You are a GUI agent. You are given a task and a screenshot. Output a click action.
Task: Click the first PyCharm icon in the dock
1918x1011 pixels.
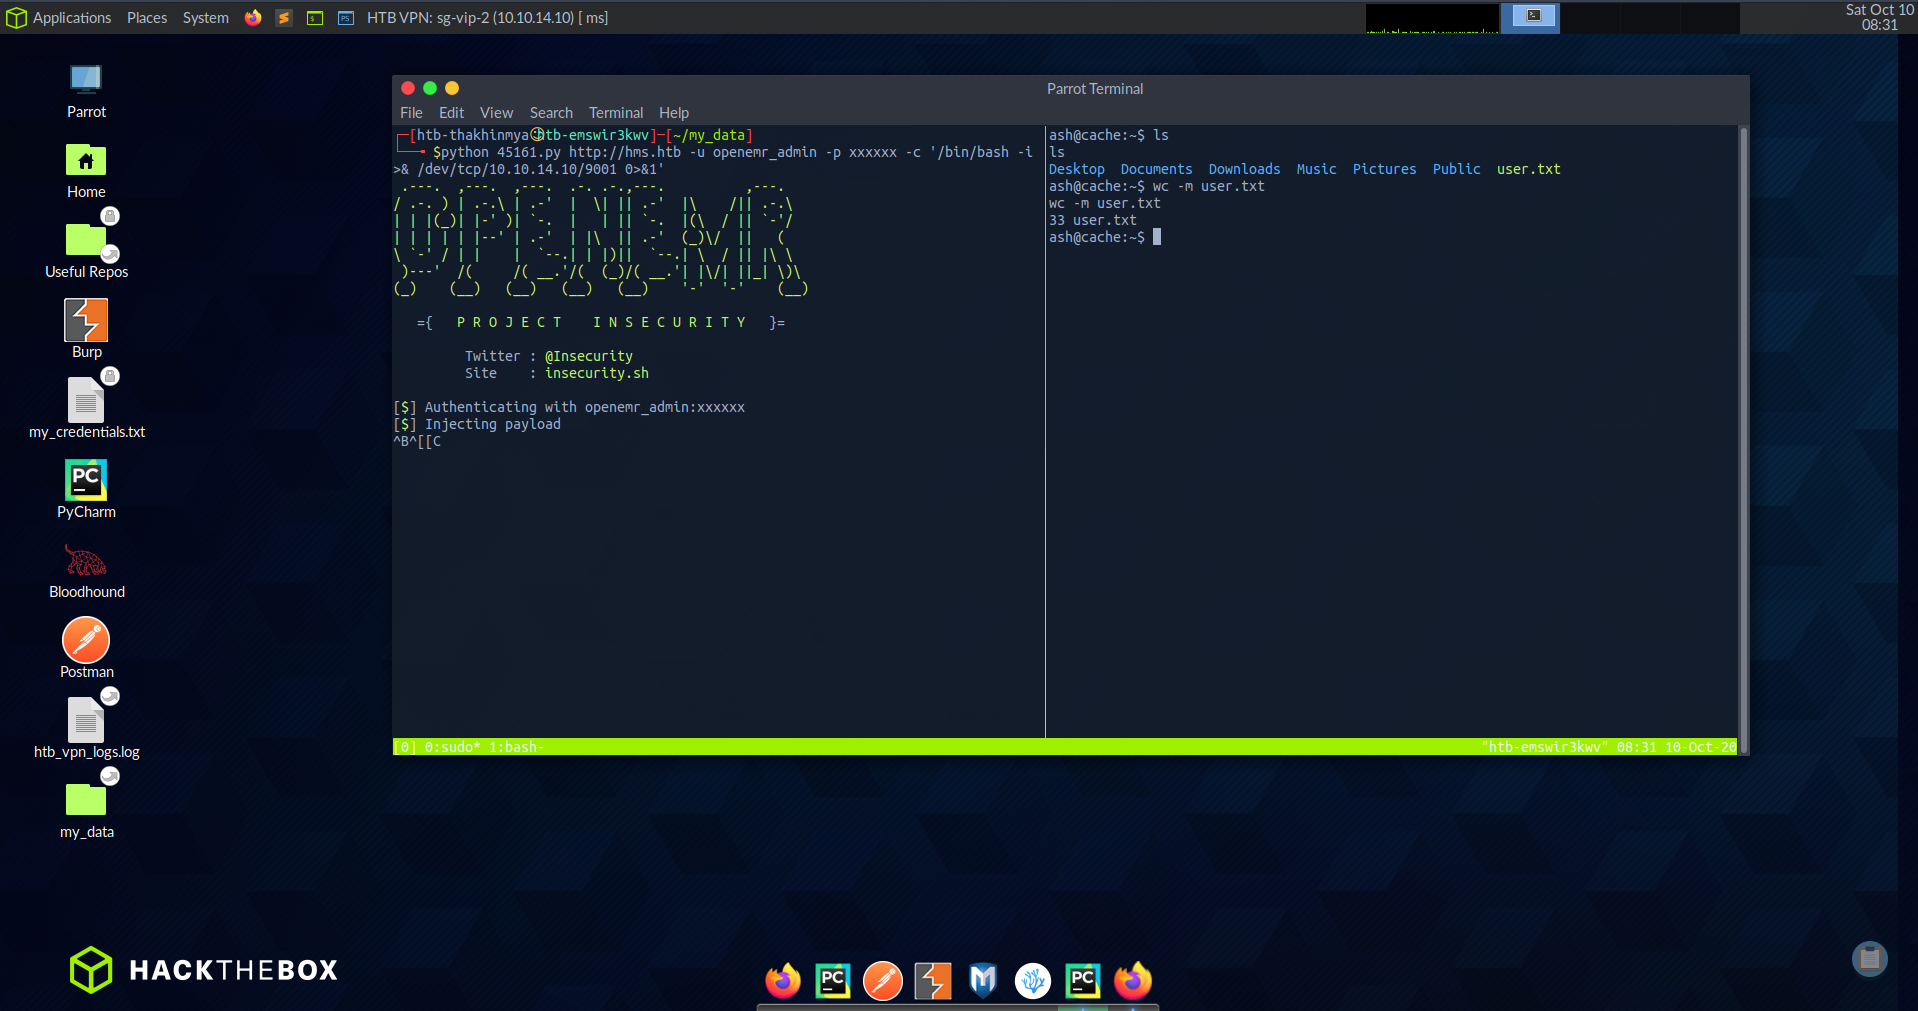(833, 981)
